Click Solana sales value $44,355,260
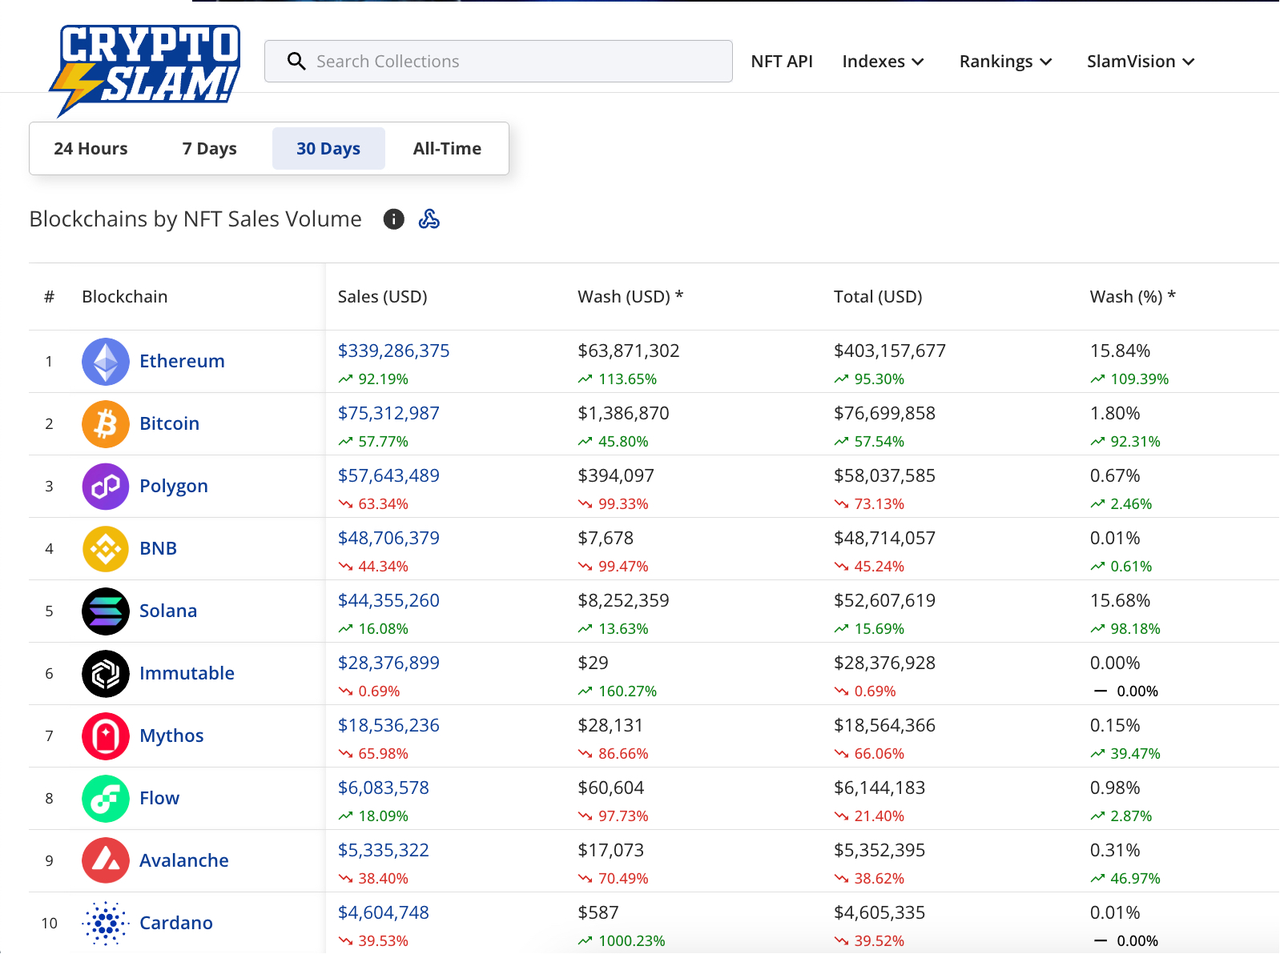1280x954 pixels. click(389, 601)
